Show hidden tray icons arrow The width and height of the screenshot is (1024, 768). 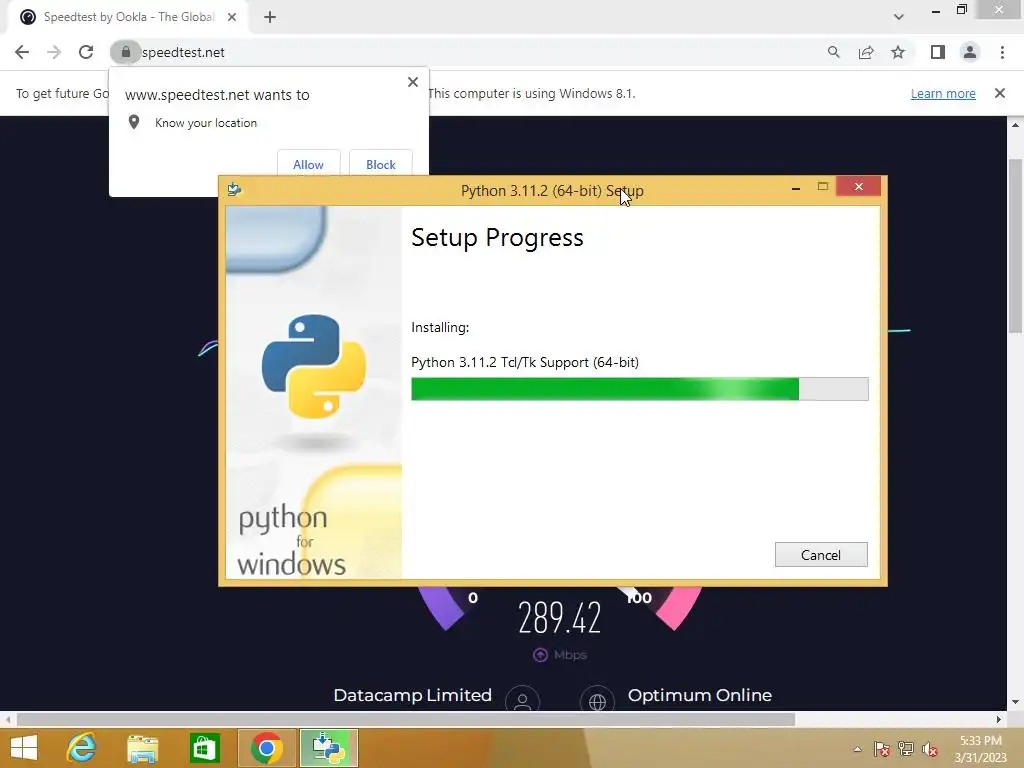[857, 749]
